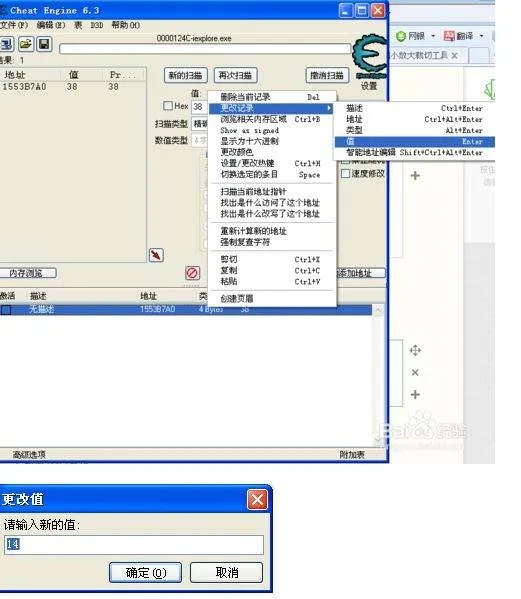Image resolution: width=521 pixels, height=599 pixels.
Task: Select 更改记录 submenu entry
Action: (271, 108)
